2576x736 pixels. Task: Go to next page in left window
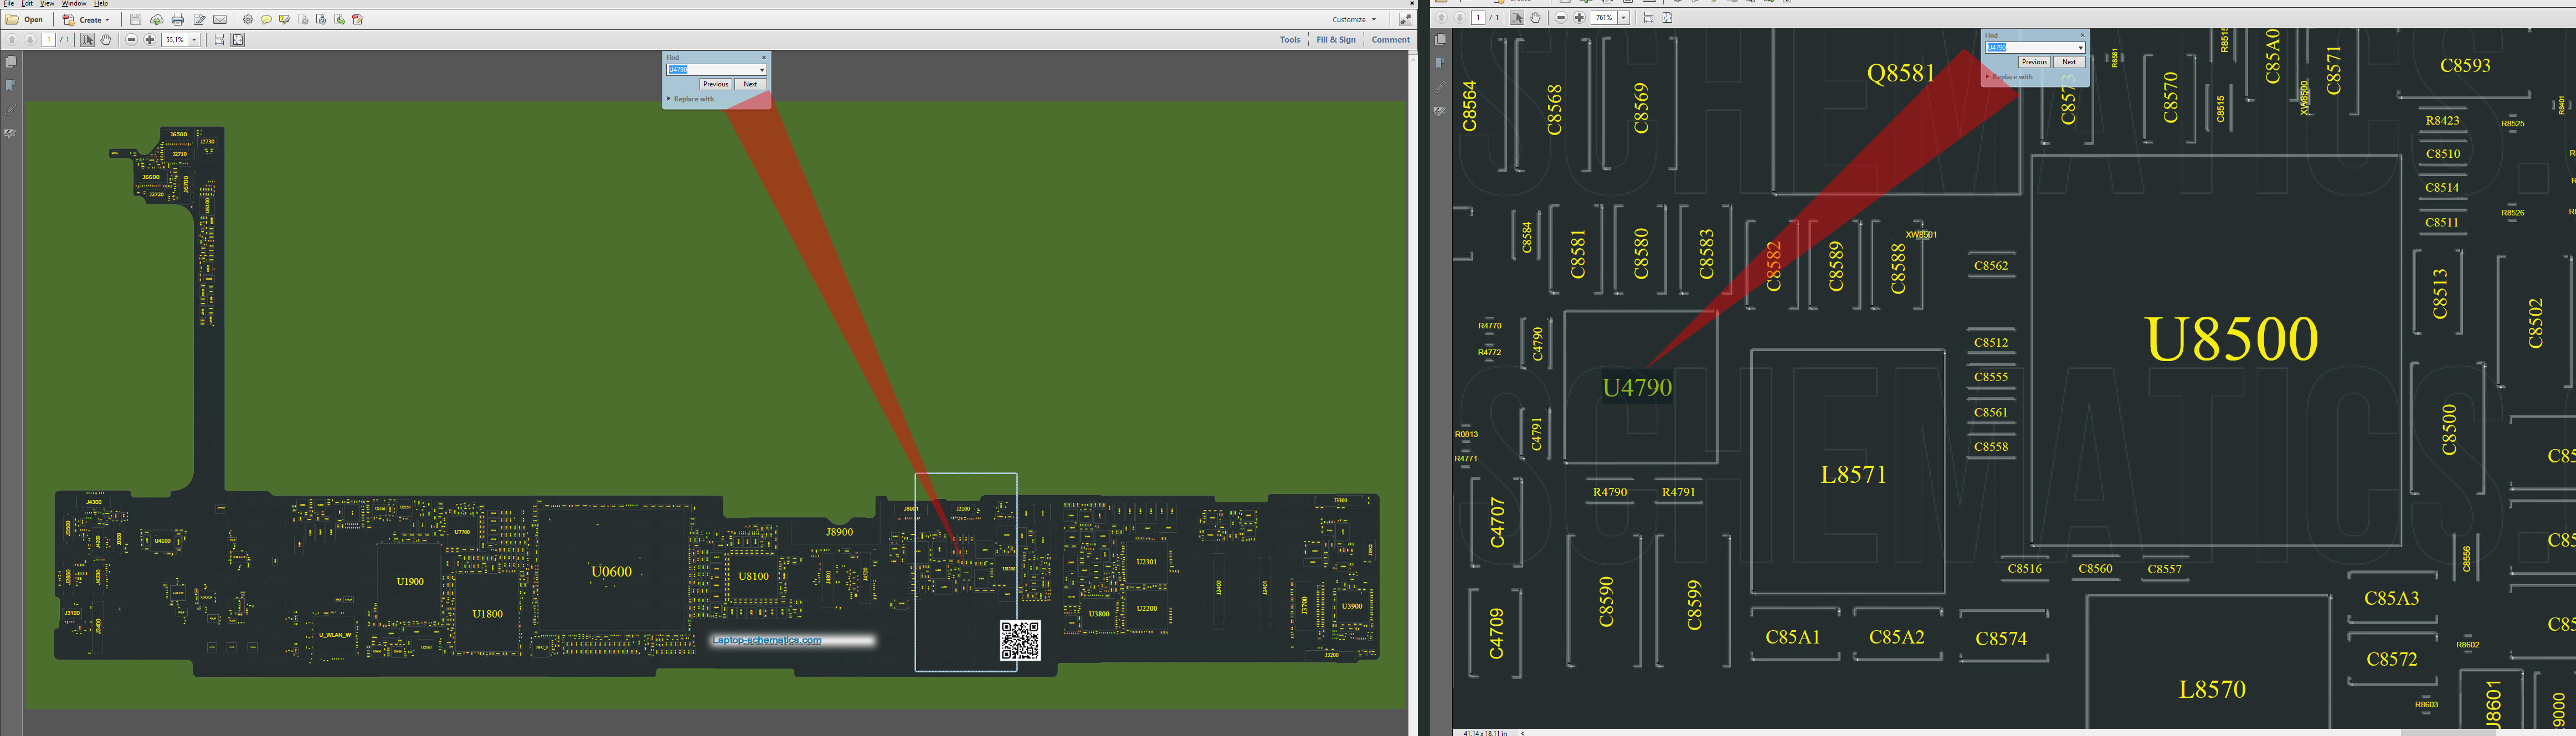pos(30,40)
